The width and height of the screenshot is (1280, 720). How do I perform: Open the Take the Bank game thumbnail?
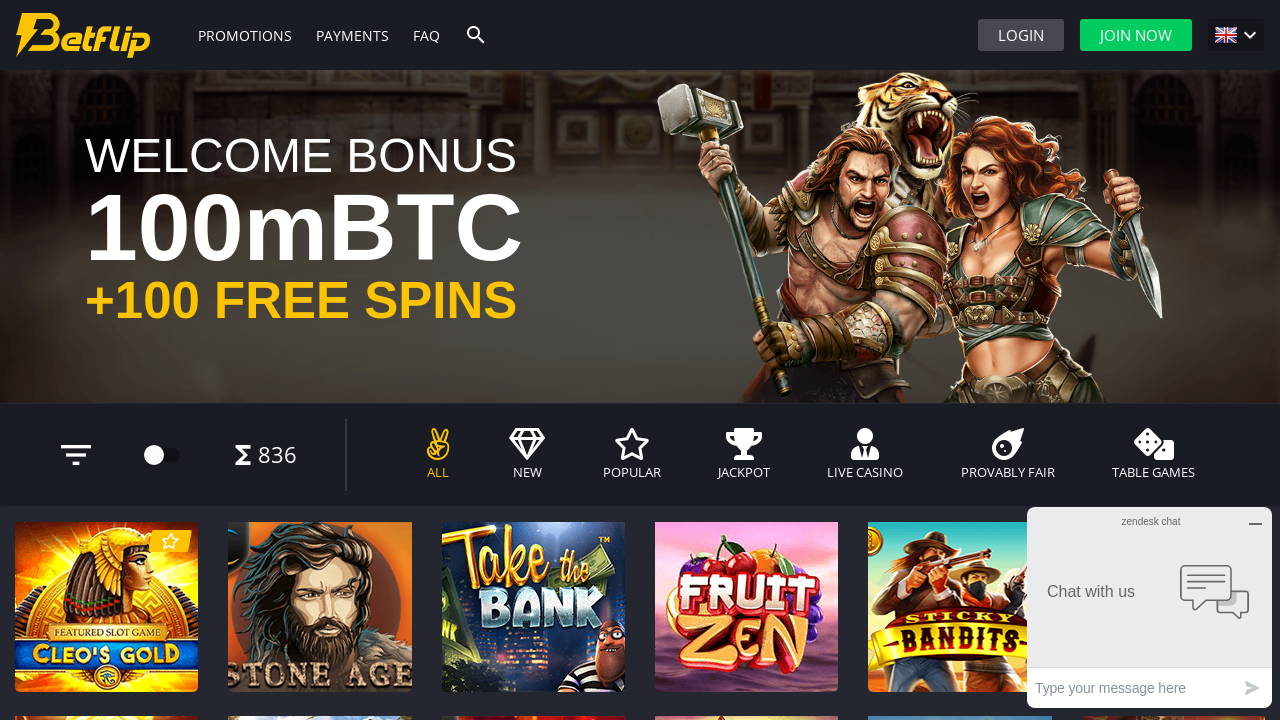533,607
